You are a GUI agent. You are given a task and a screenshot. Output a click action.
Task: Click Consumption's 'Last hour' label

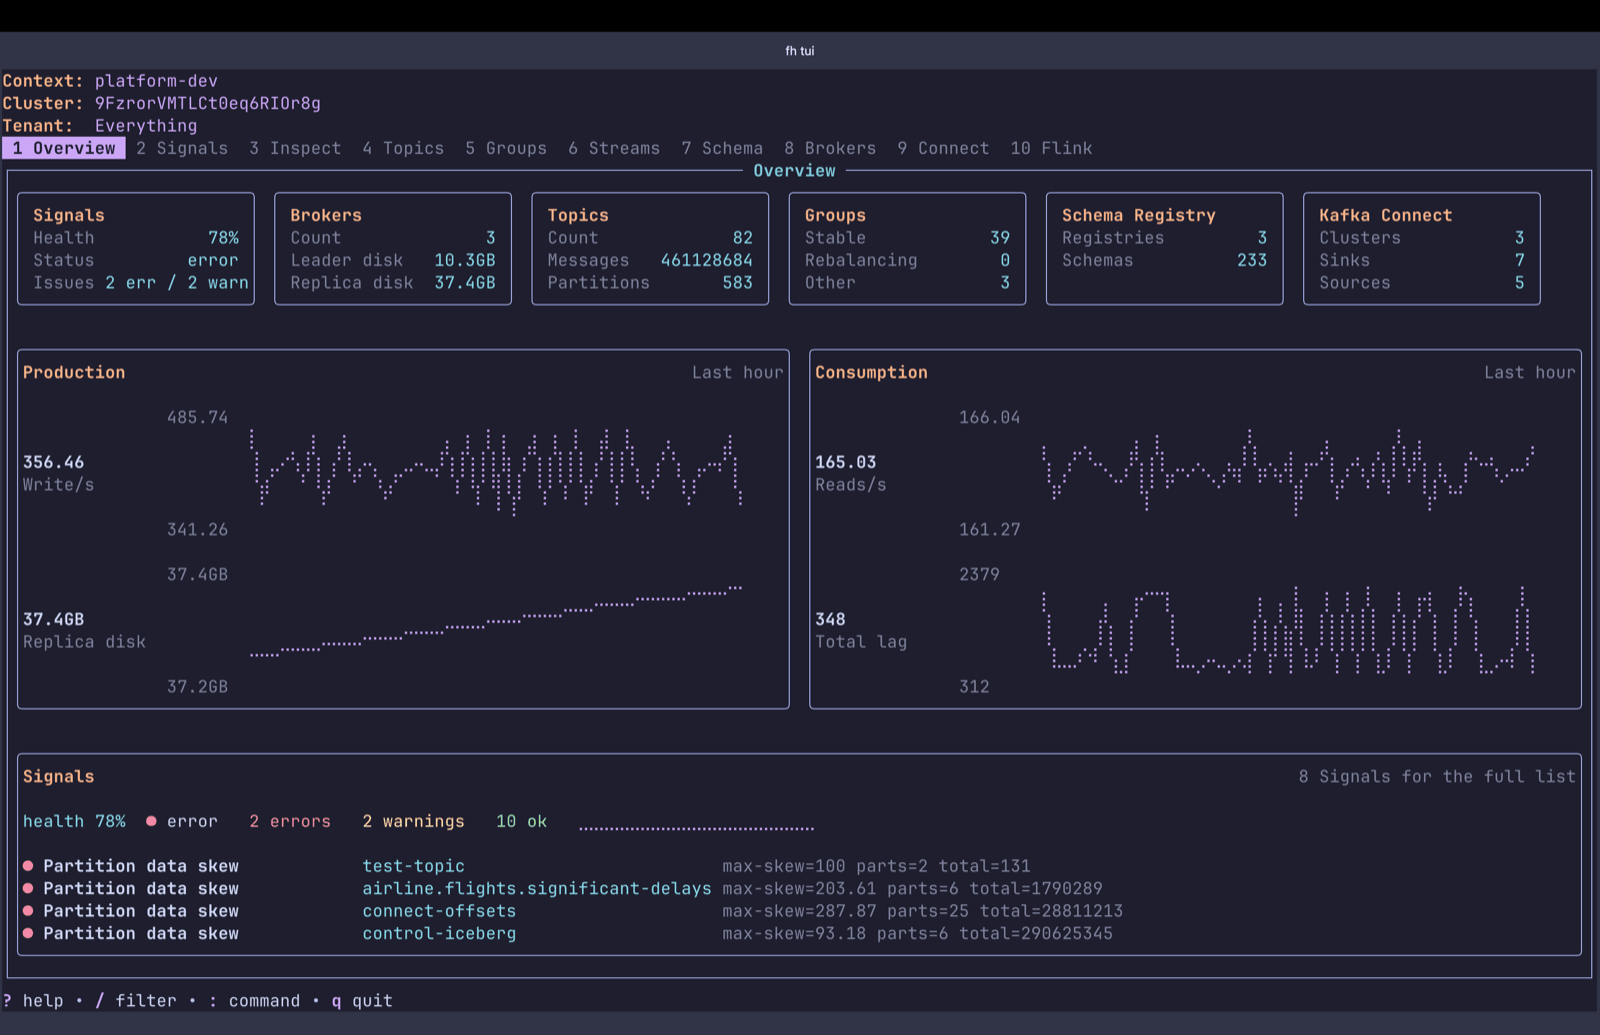(1530, 372)
